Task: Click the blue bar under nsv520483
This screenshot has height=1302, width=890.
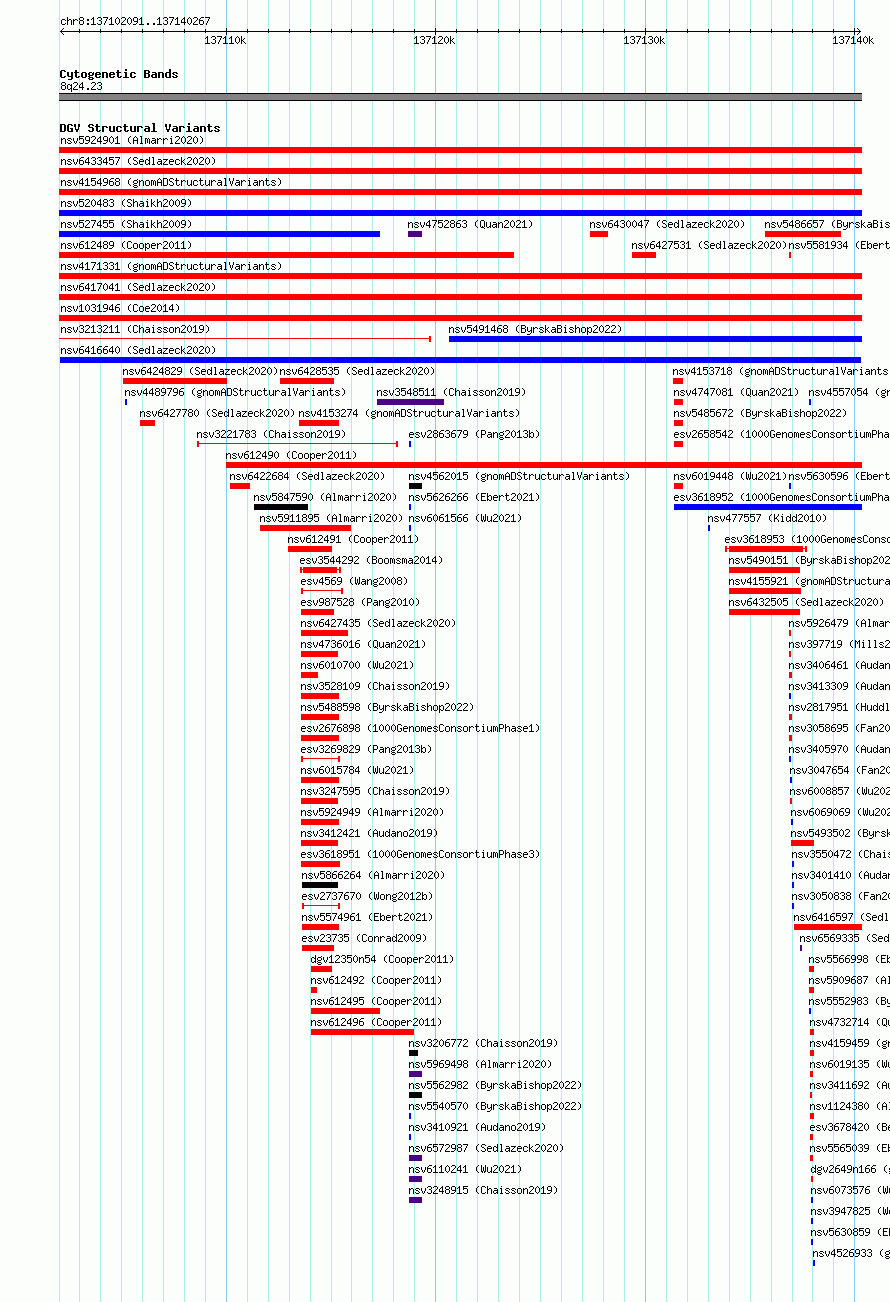Action: [461, 213]
